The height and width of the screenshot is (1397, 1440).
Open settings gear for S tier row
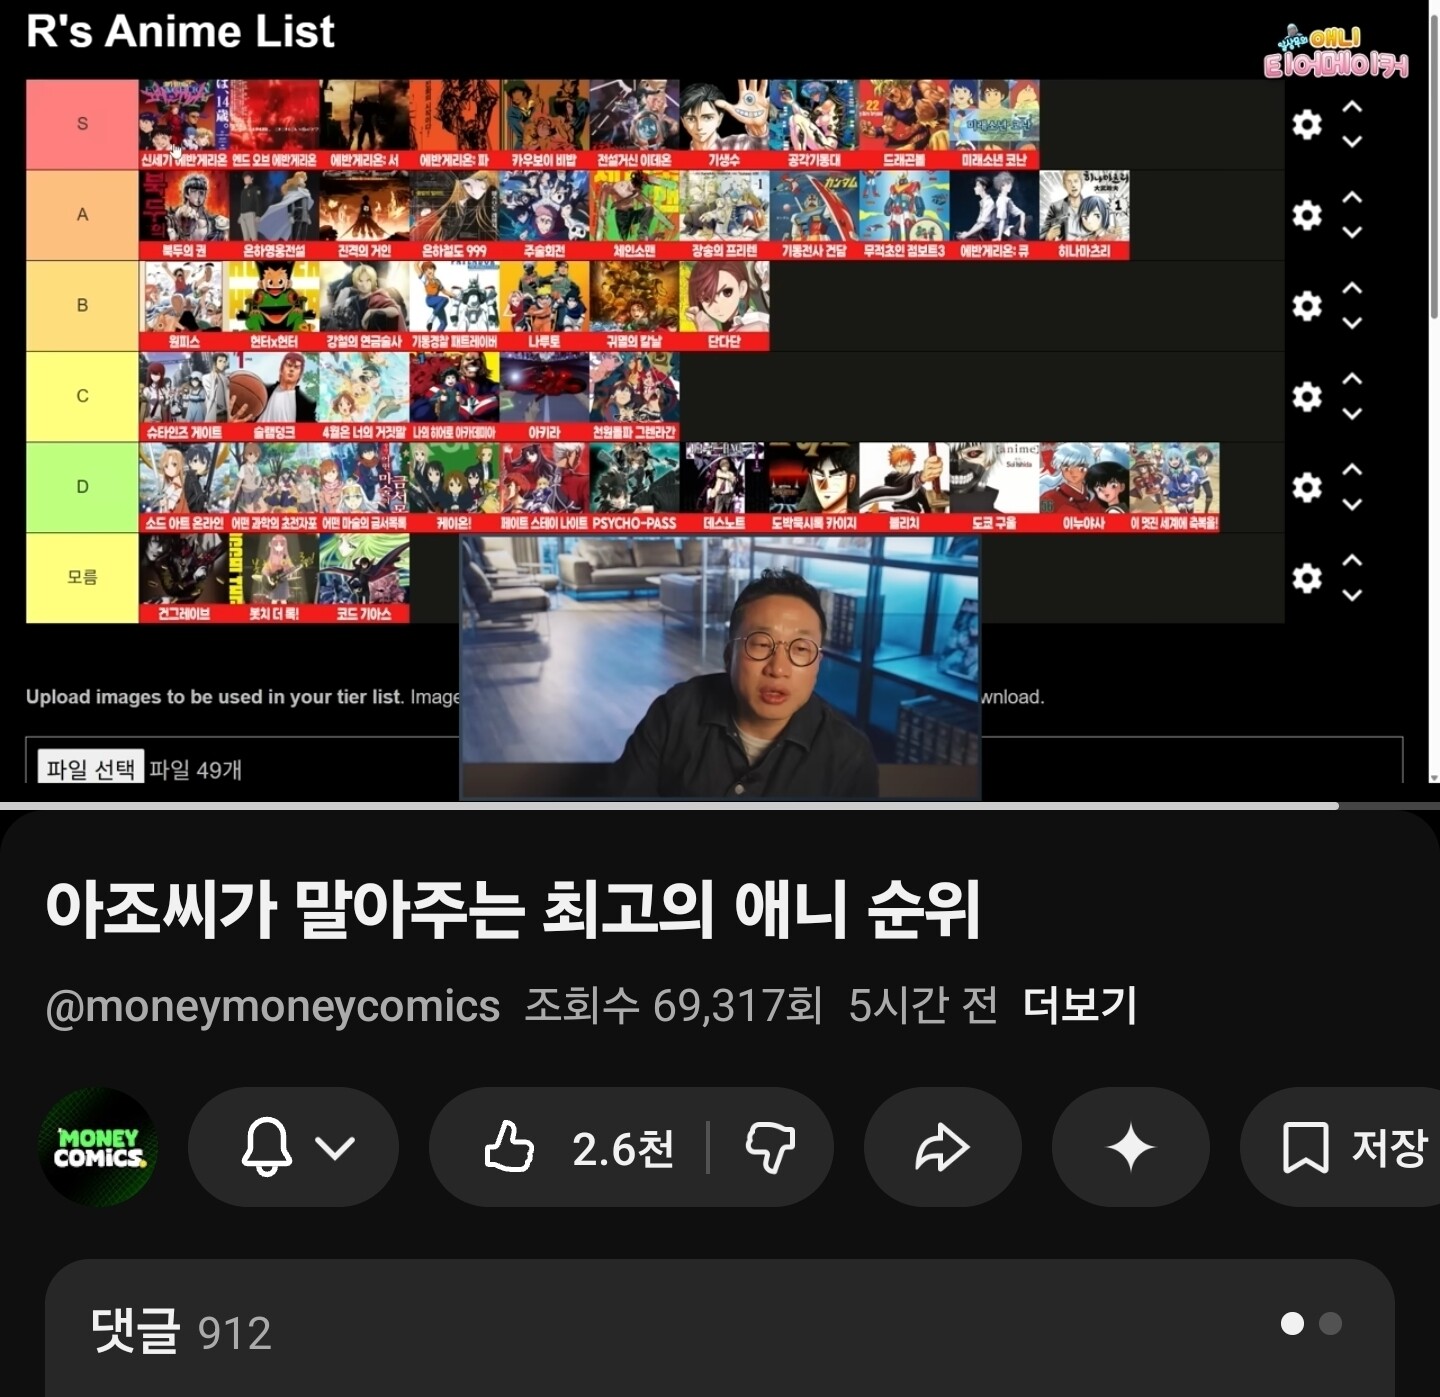[1307, 125]
